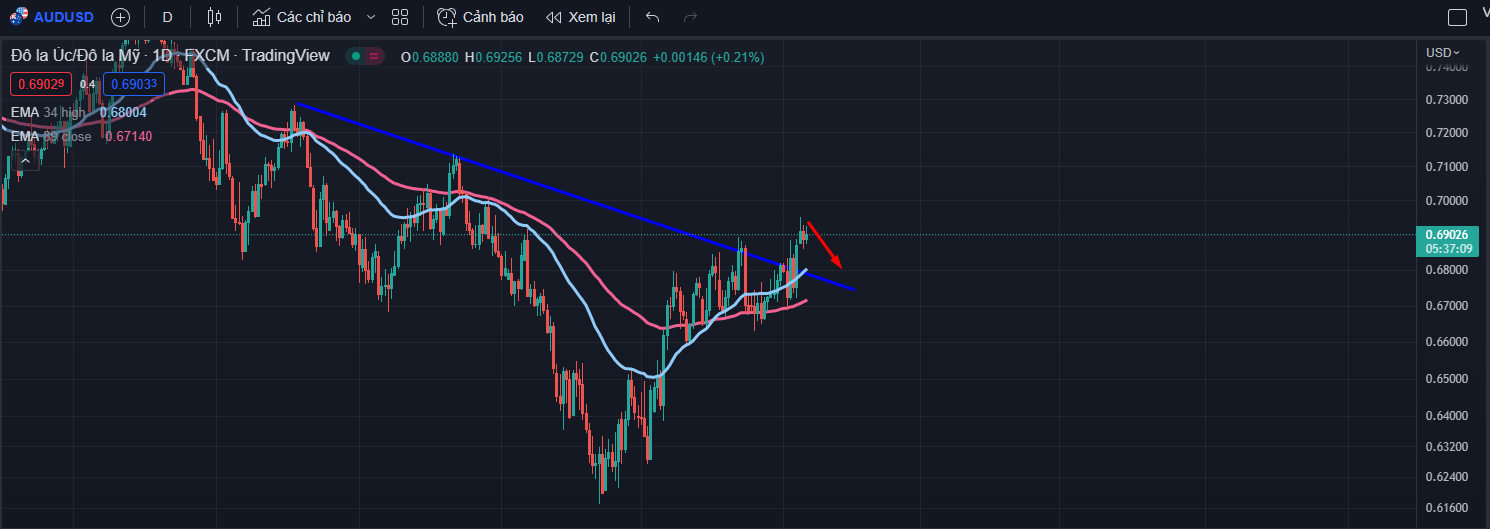Toggle the green market status indicator
The height and width of the screenshot is (529, 1490).
(x=356, y=57)
